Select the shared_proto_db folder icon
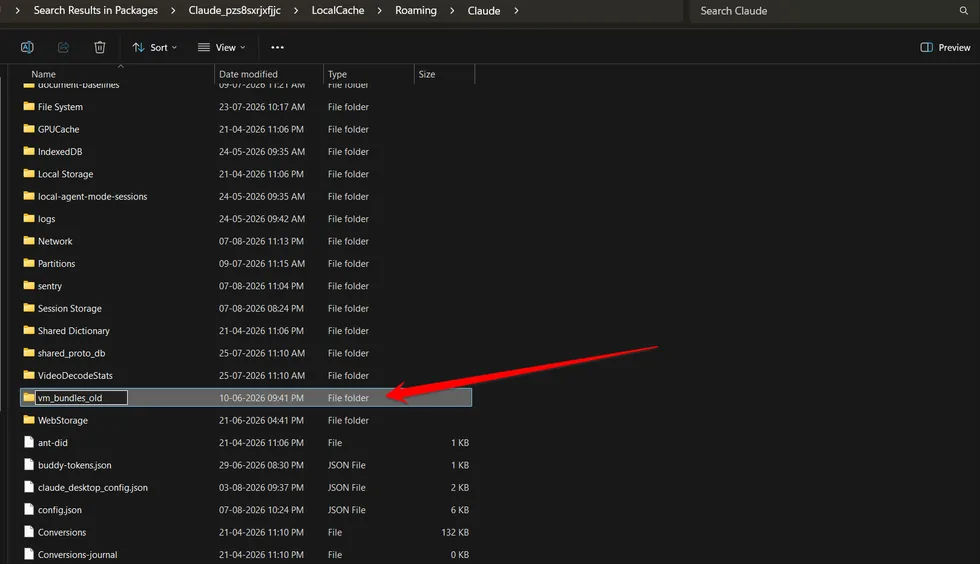 click(29, 353)
